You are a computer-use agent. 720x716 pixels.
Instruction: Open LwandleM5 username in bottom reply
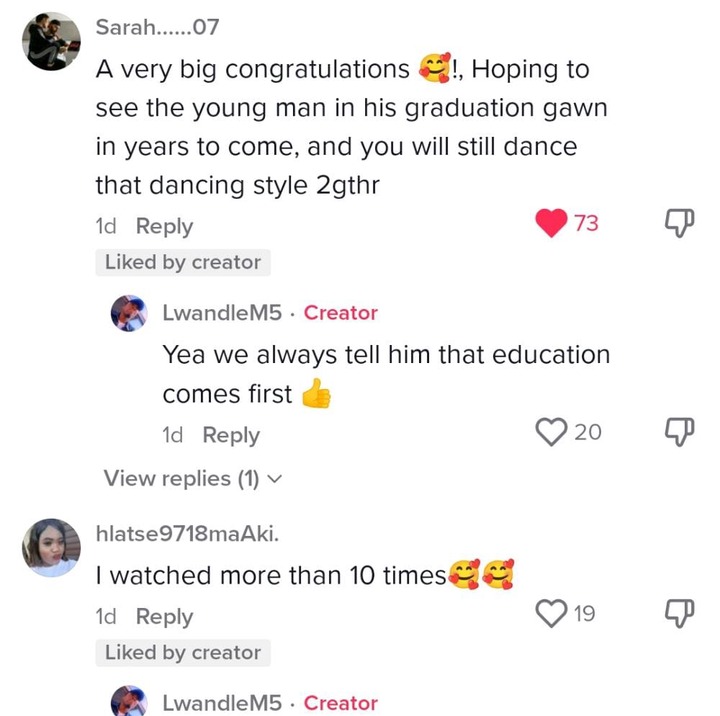(222, 703)
